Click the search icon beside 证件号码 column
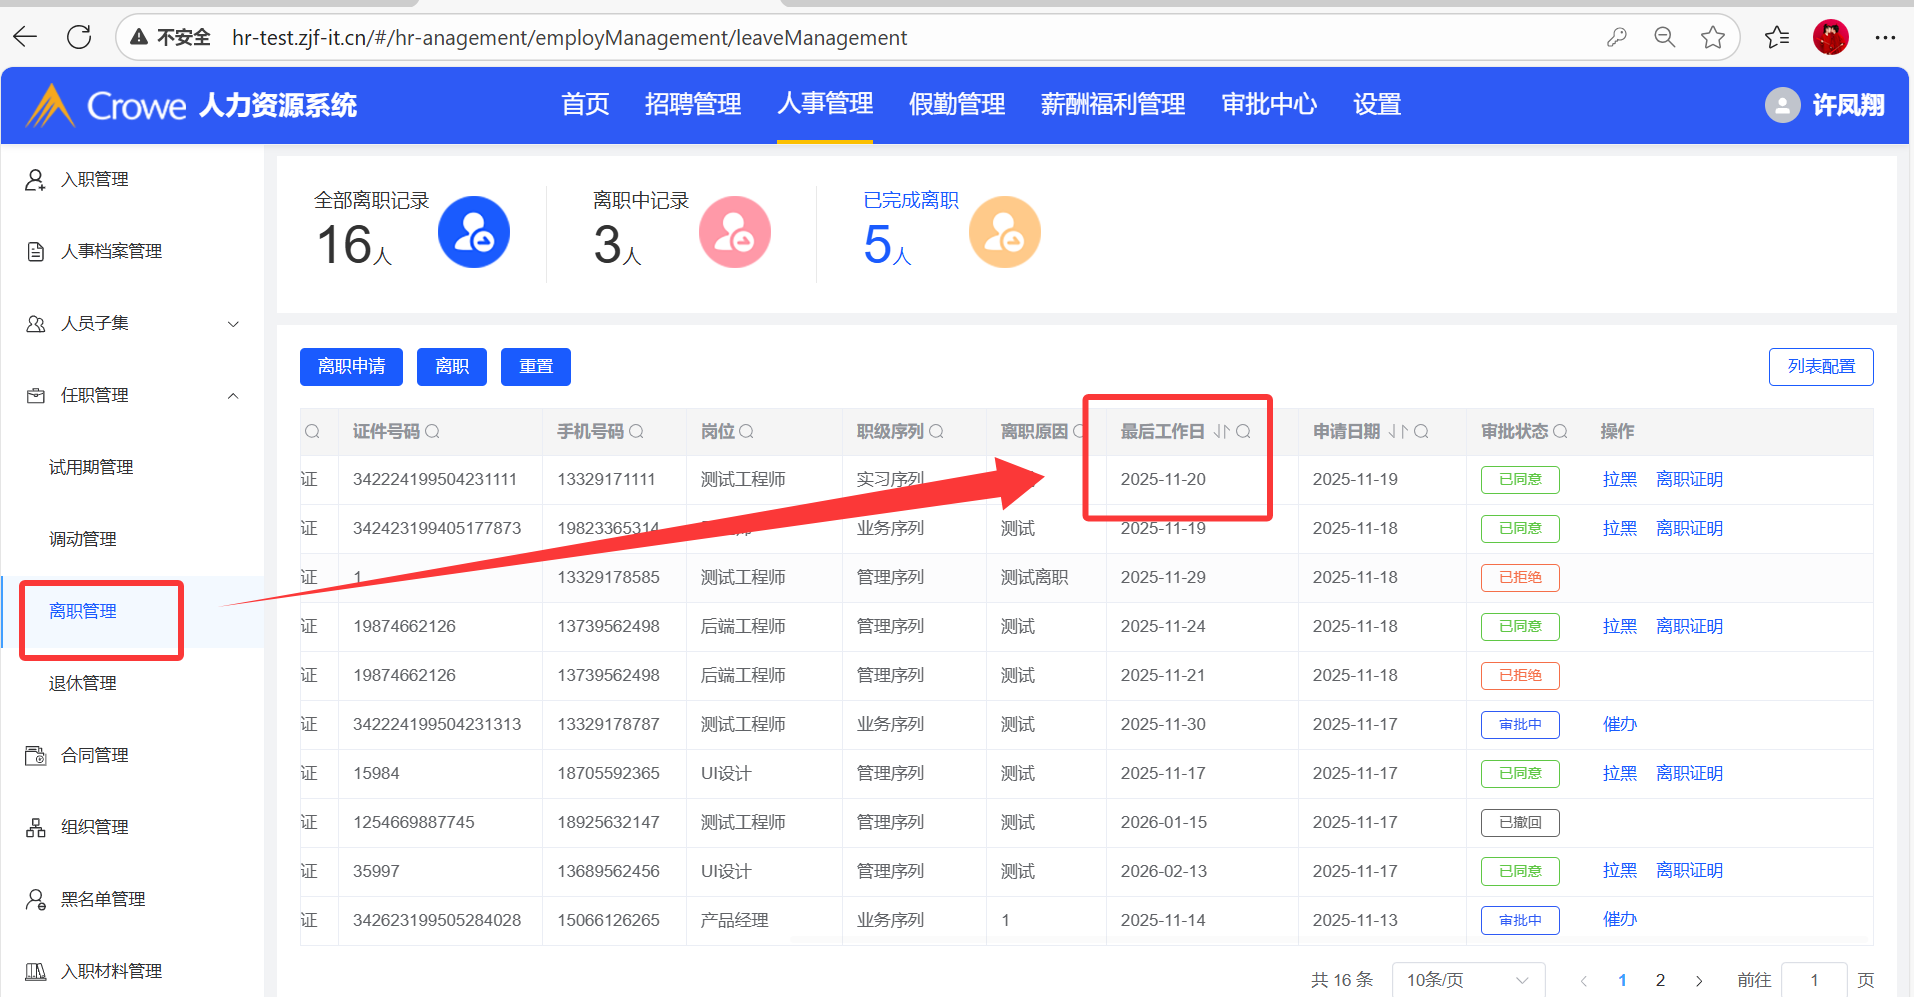 pos(432,432)
